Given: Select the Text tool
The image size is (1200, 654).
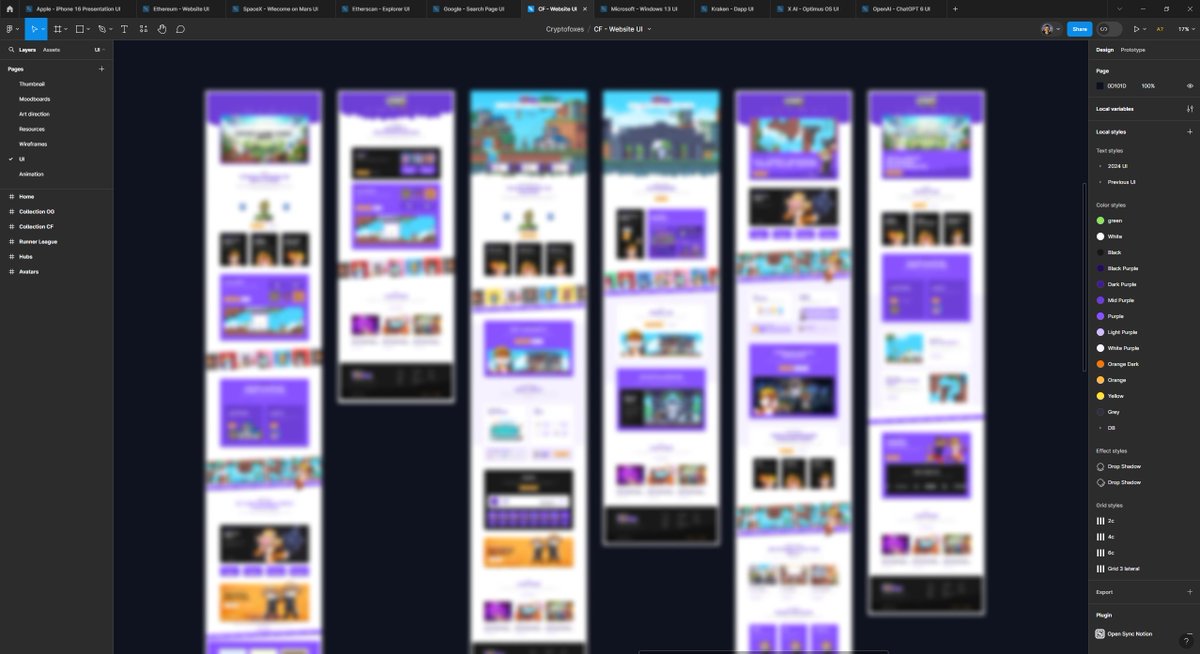Looking at the screenshot, I should 124,29.
